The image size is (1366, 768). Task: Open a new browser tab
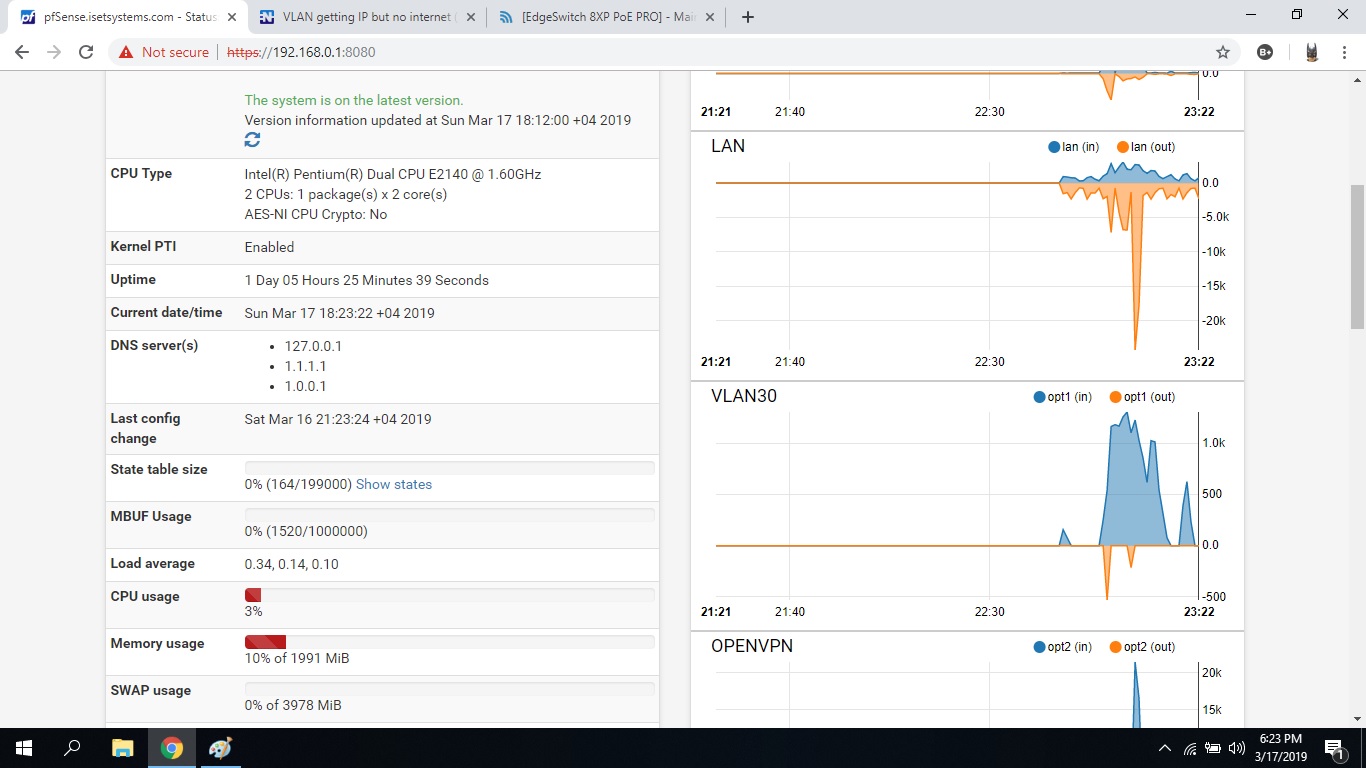pyautogui.click(x=748, y=17)
